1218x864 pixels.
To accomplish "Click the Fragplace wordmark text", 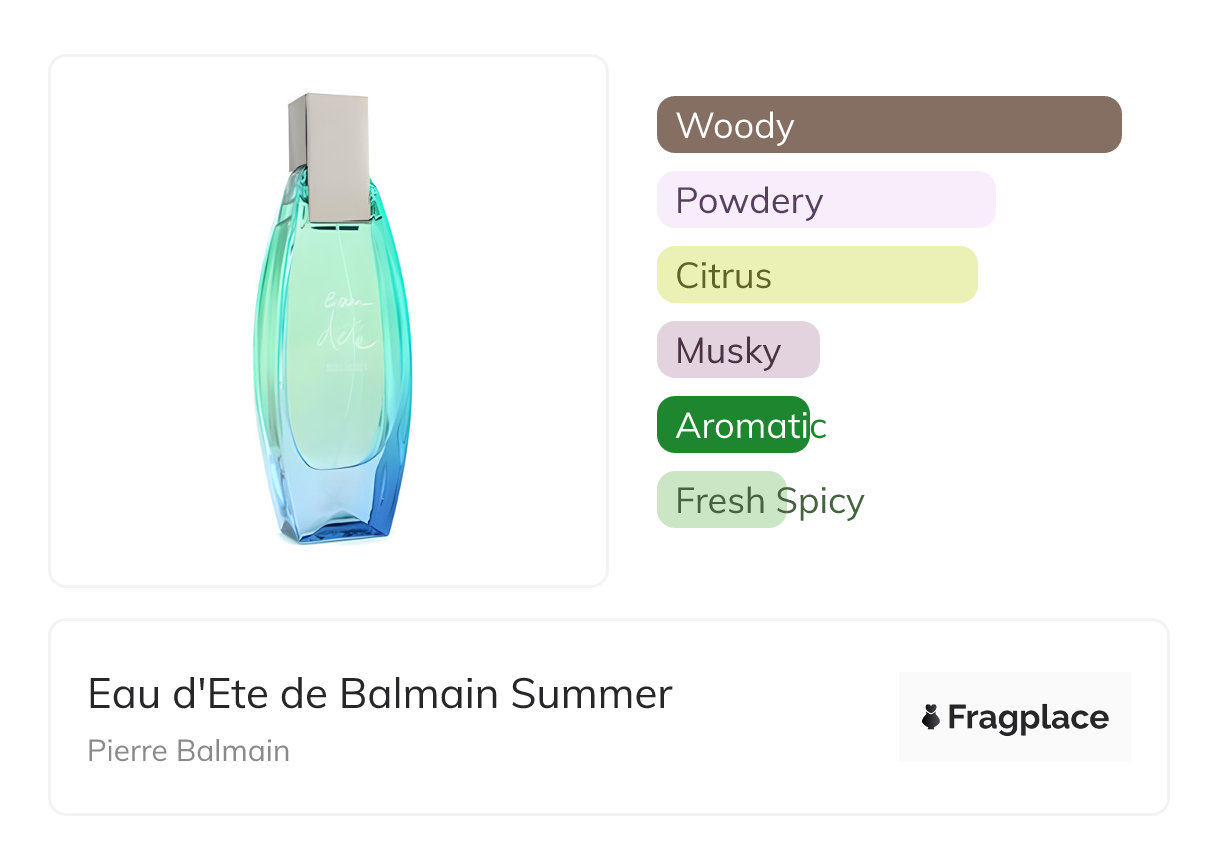I will (1028, 717).
